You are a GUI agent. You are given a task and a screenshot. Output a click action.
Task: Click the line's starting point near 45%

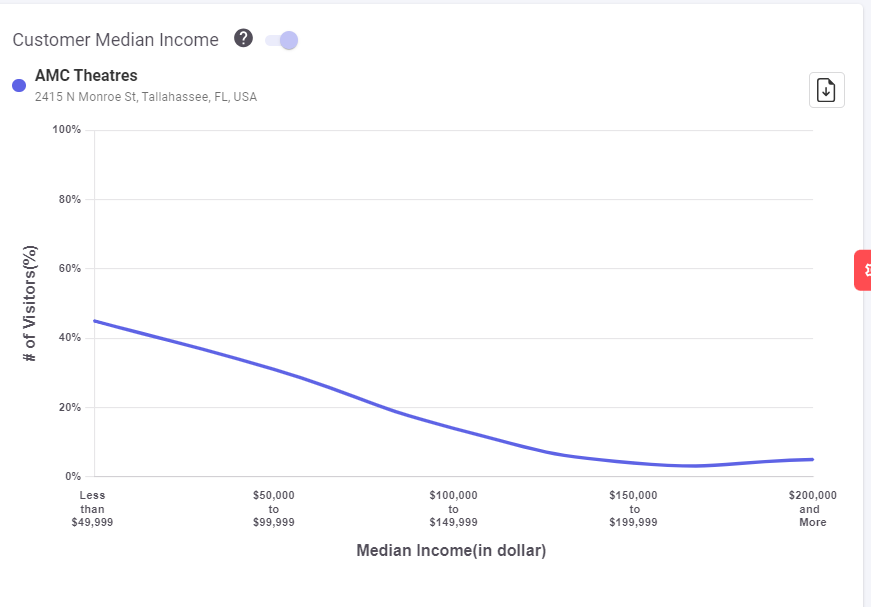point(94,321)
